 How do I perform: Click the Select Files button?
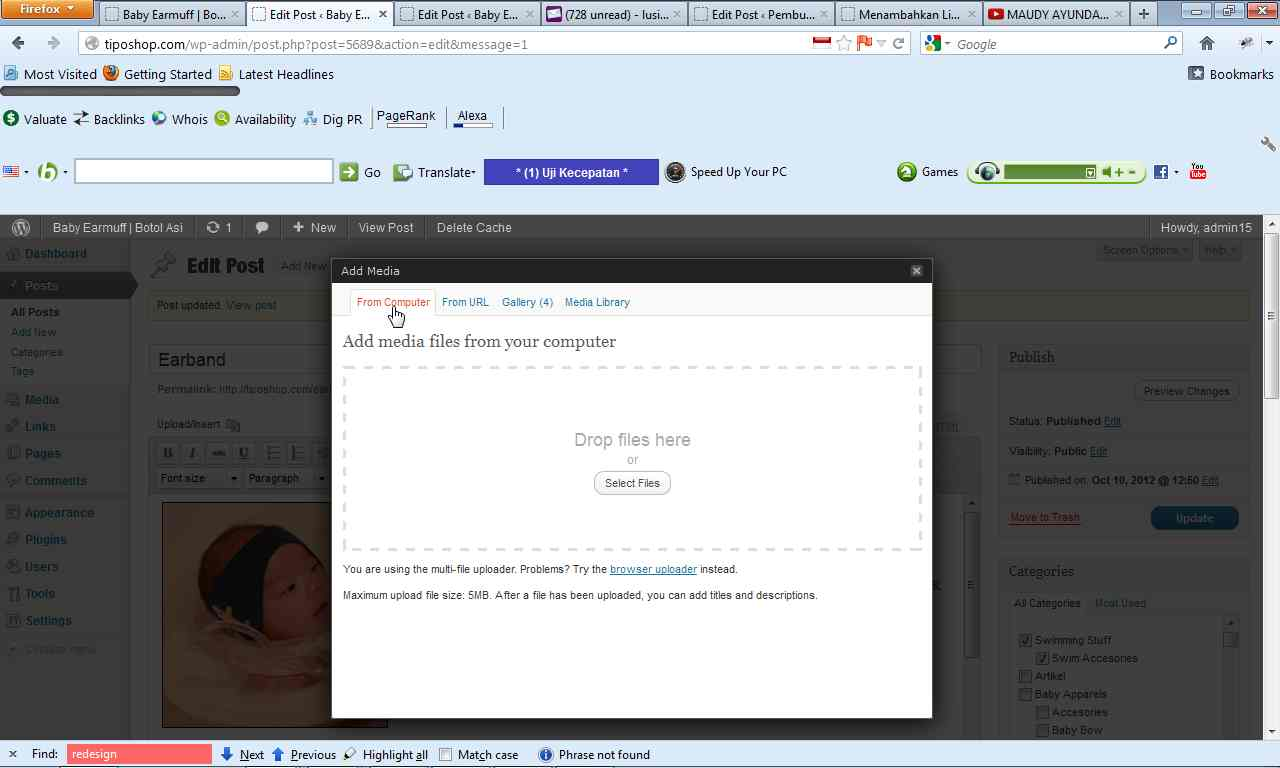pos(632,483)
